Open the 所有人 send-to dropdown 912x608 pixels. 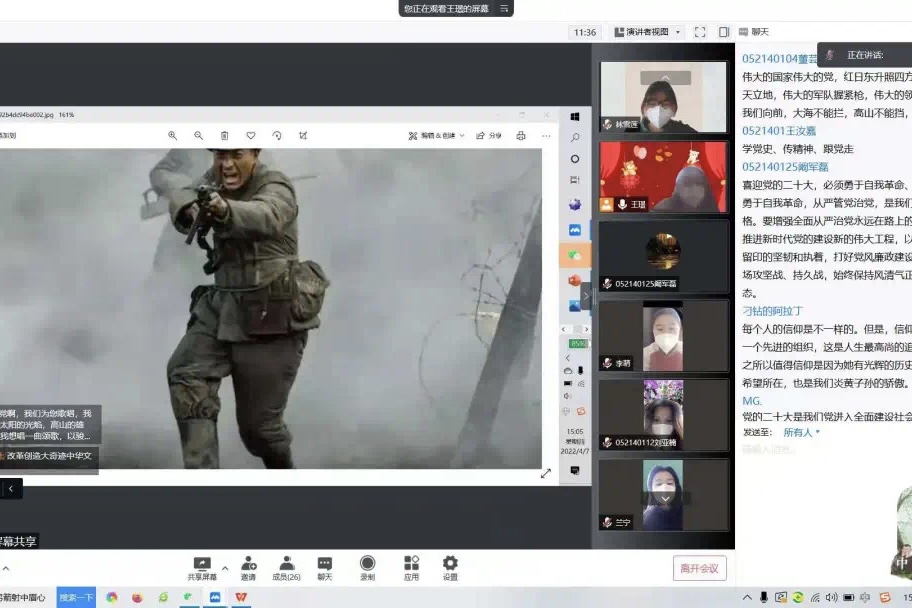[801, 432]
